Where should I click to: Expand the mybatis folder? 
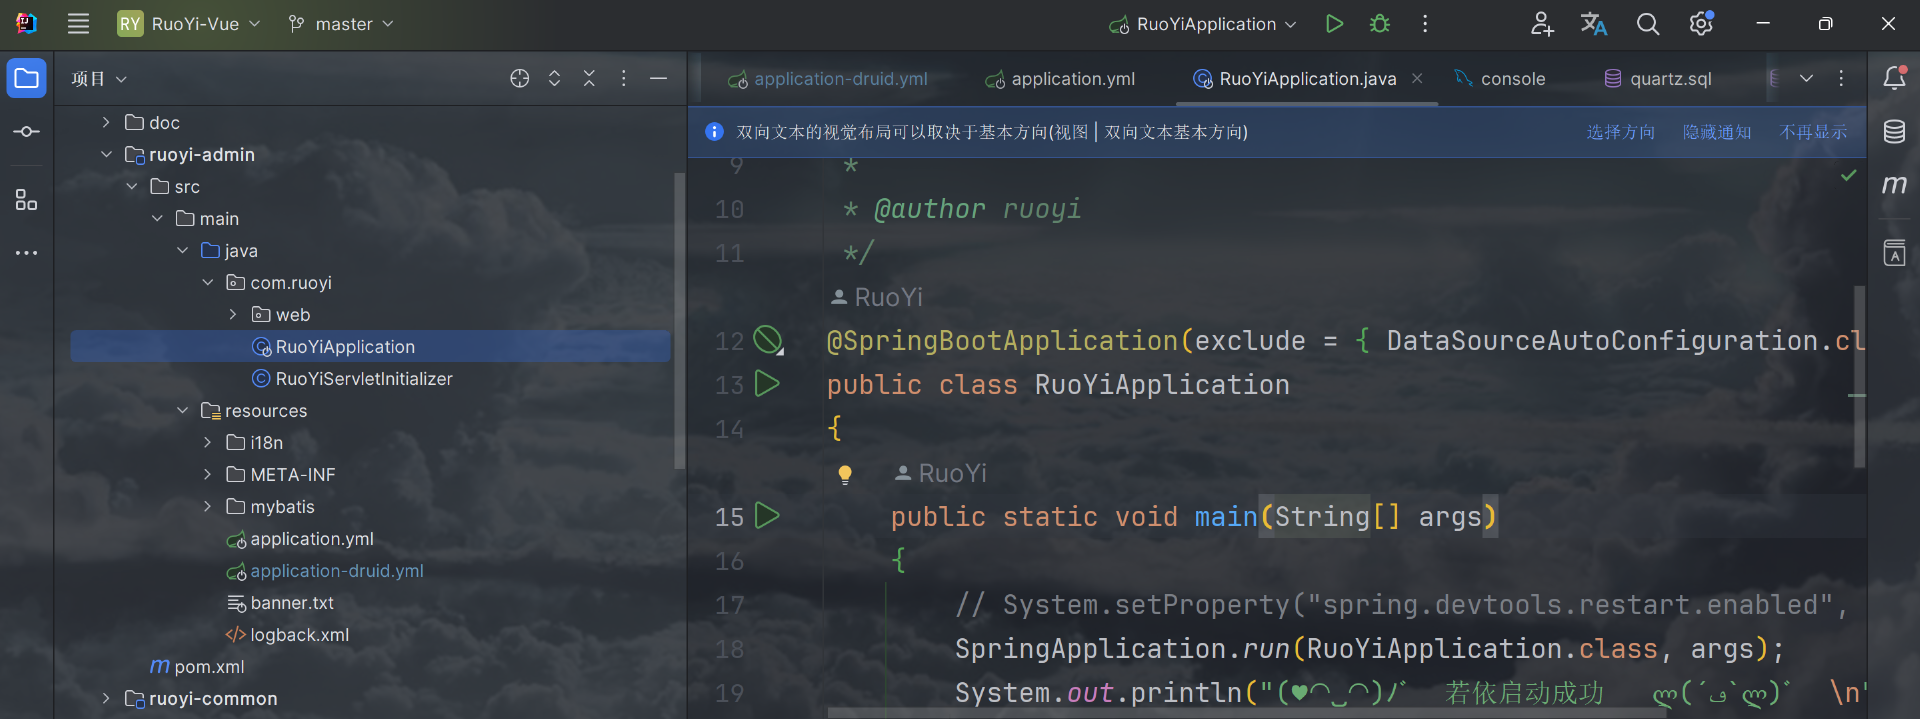click(207, 506)
